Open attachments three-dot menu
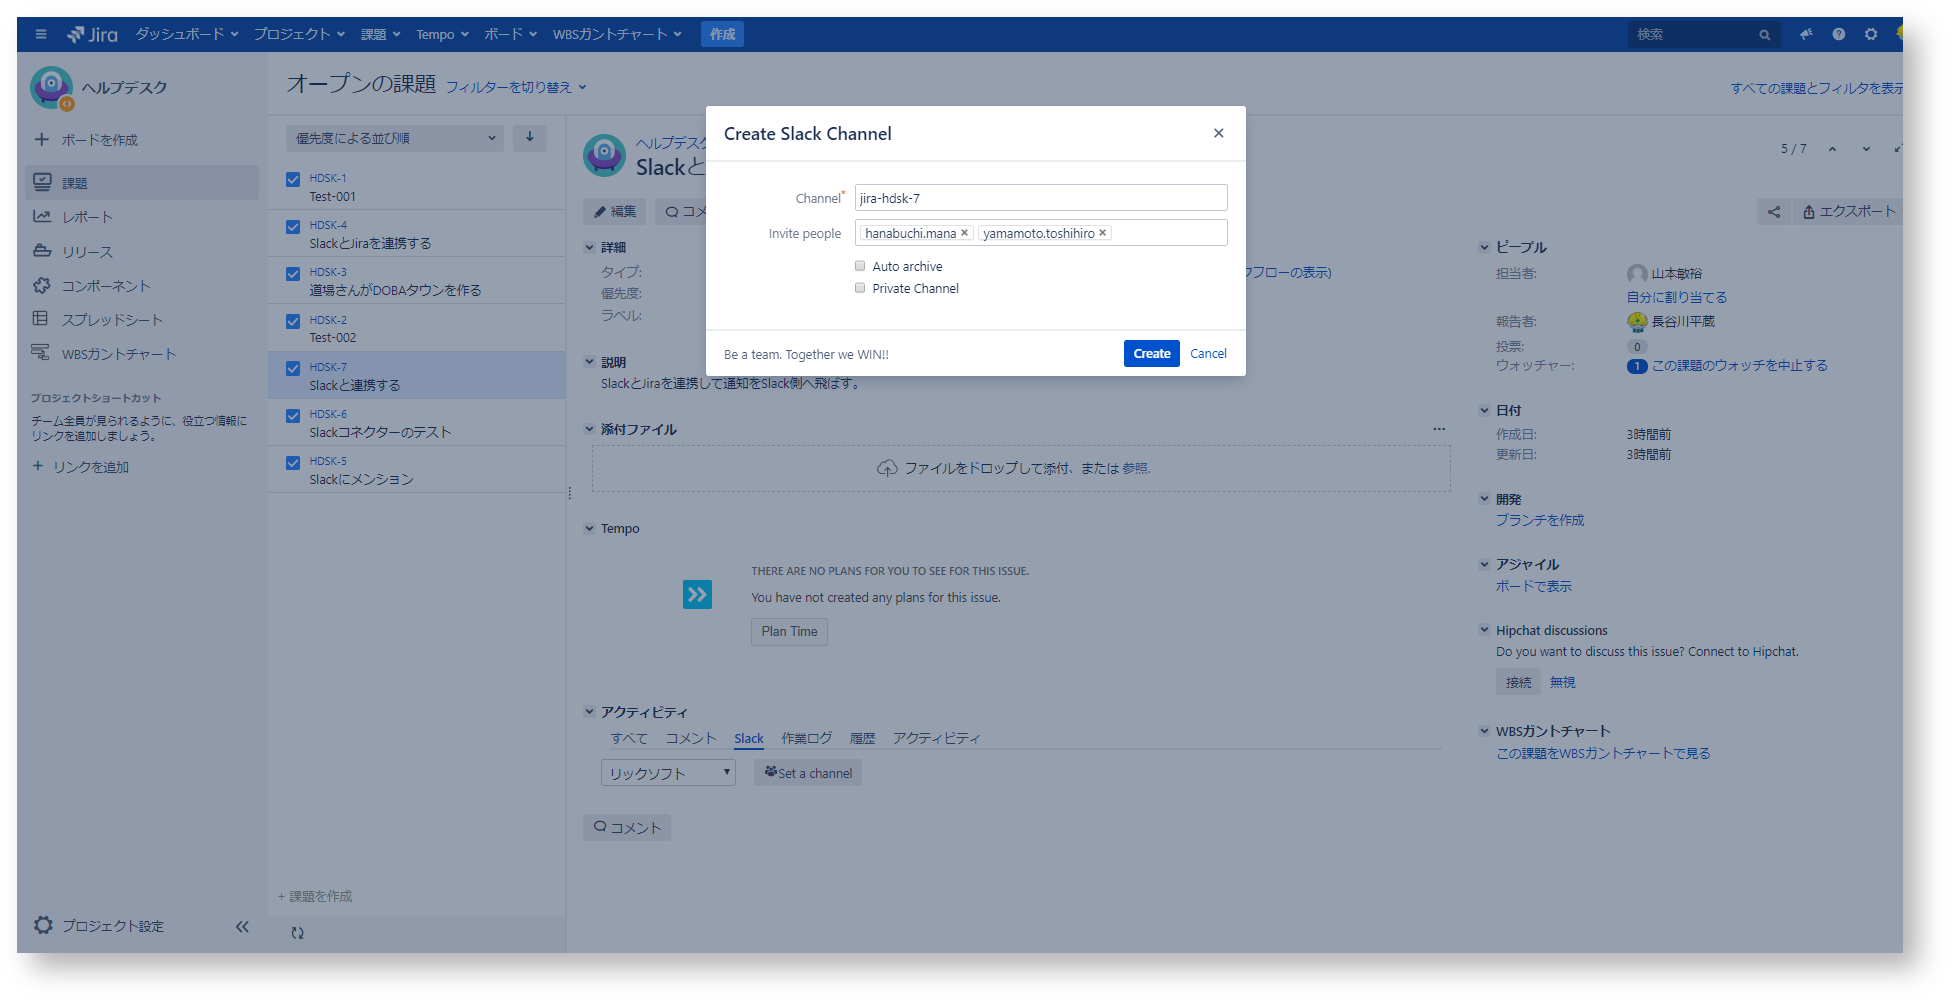The width and height of the screenshot is (1951, 1001). point(1439,429)
